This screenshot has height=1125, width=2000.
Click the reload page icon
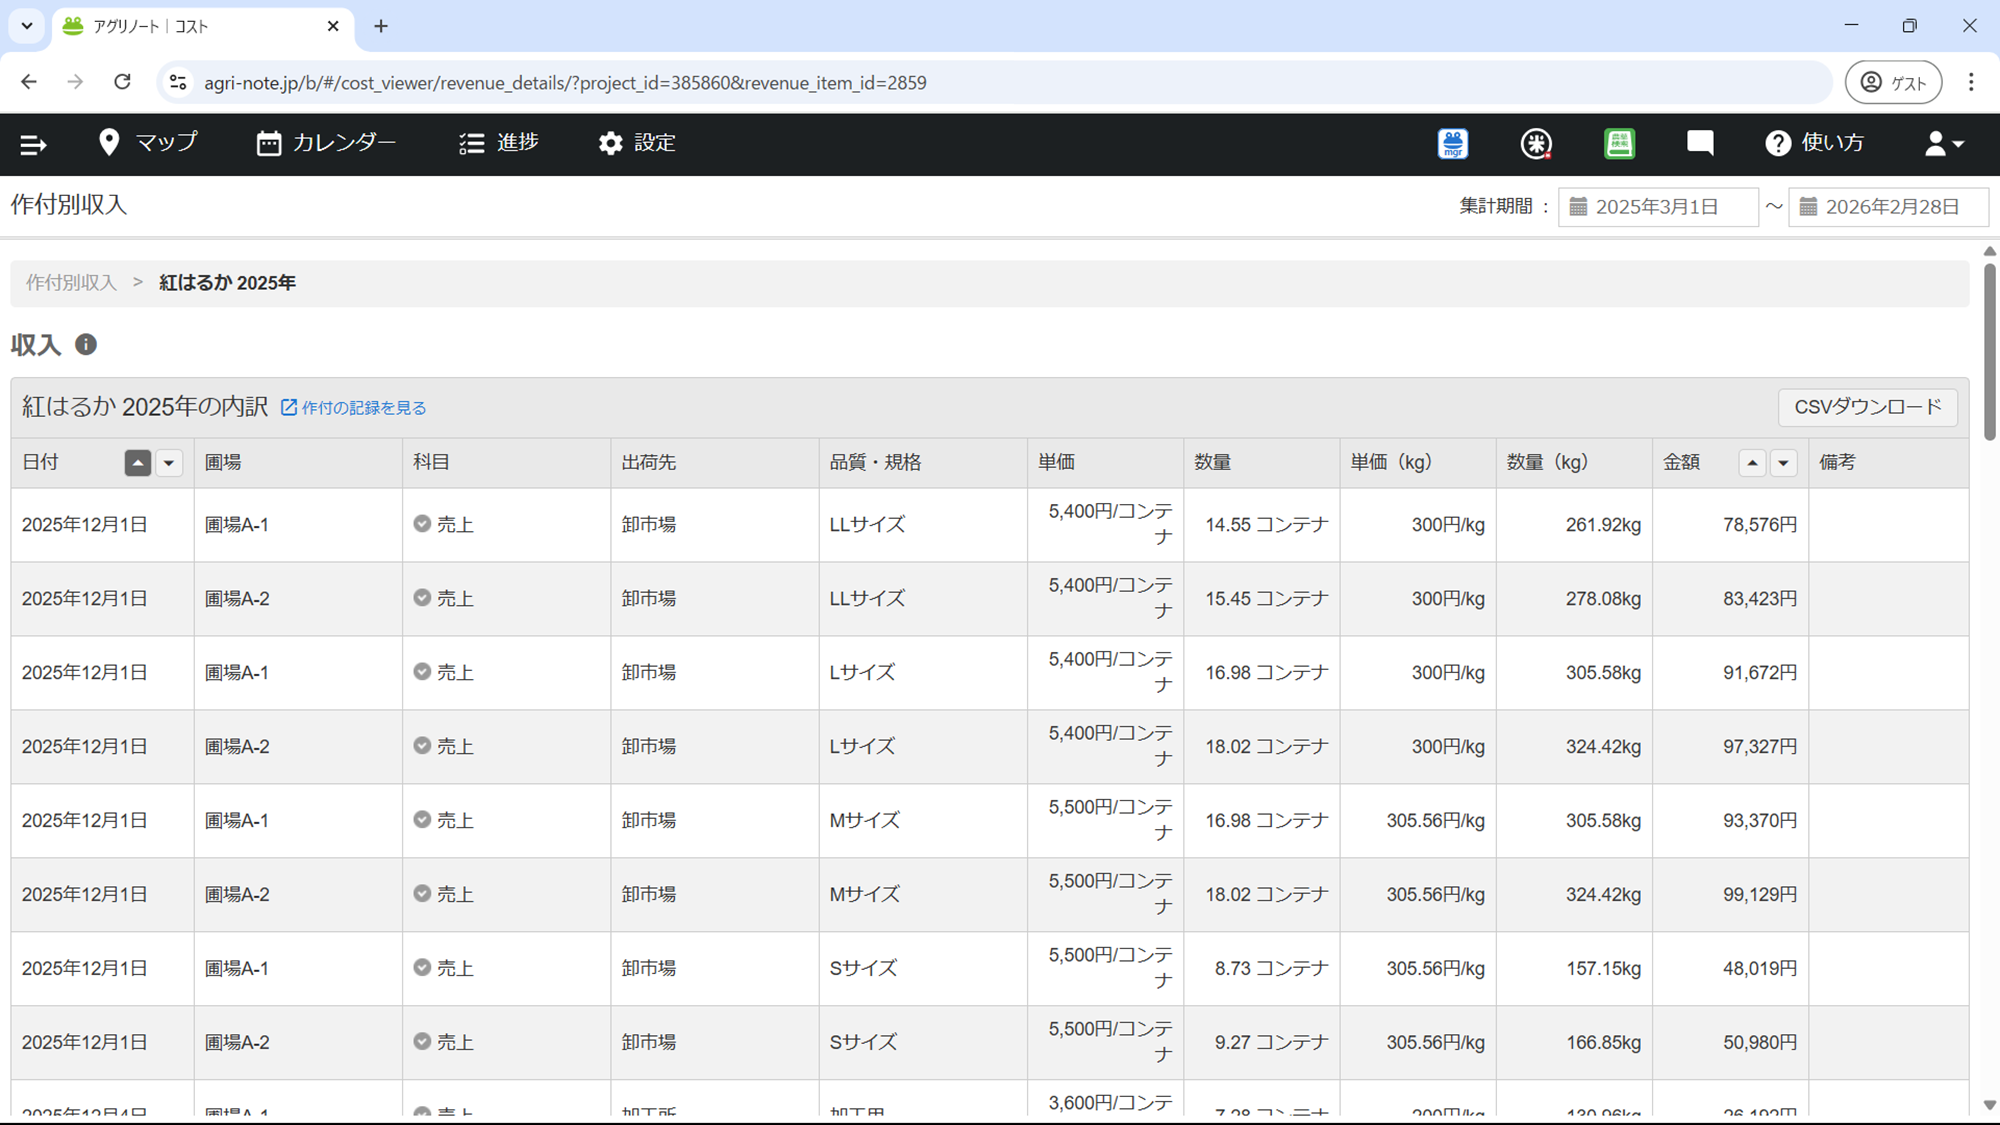[x=122, y=82]
